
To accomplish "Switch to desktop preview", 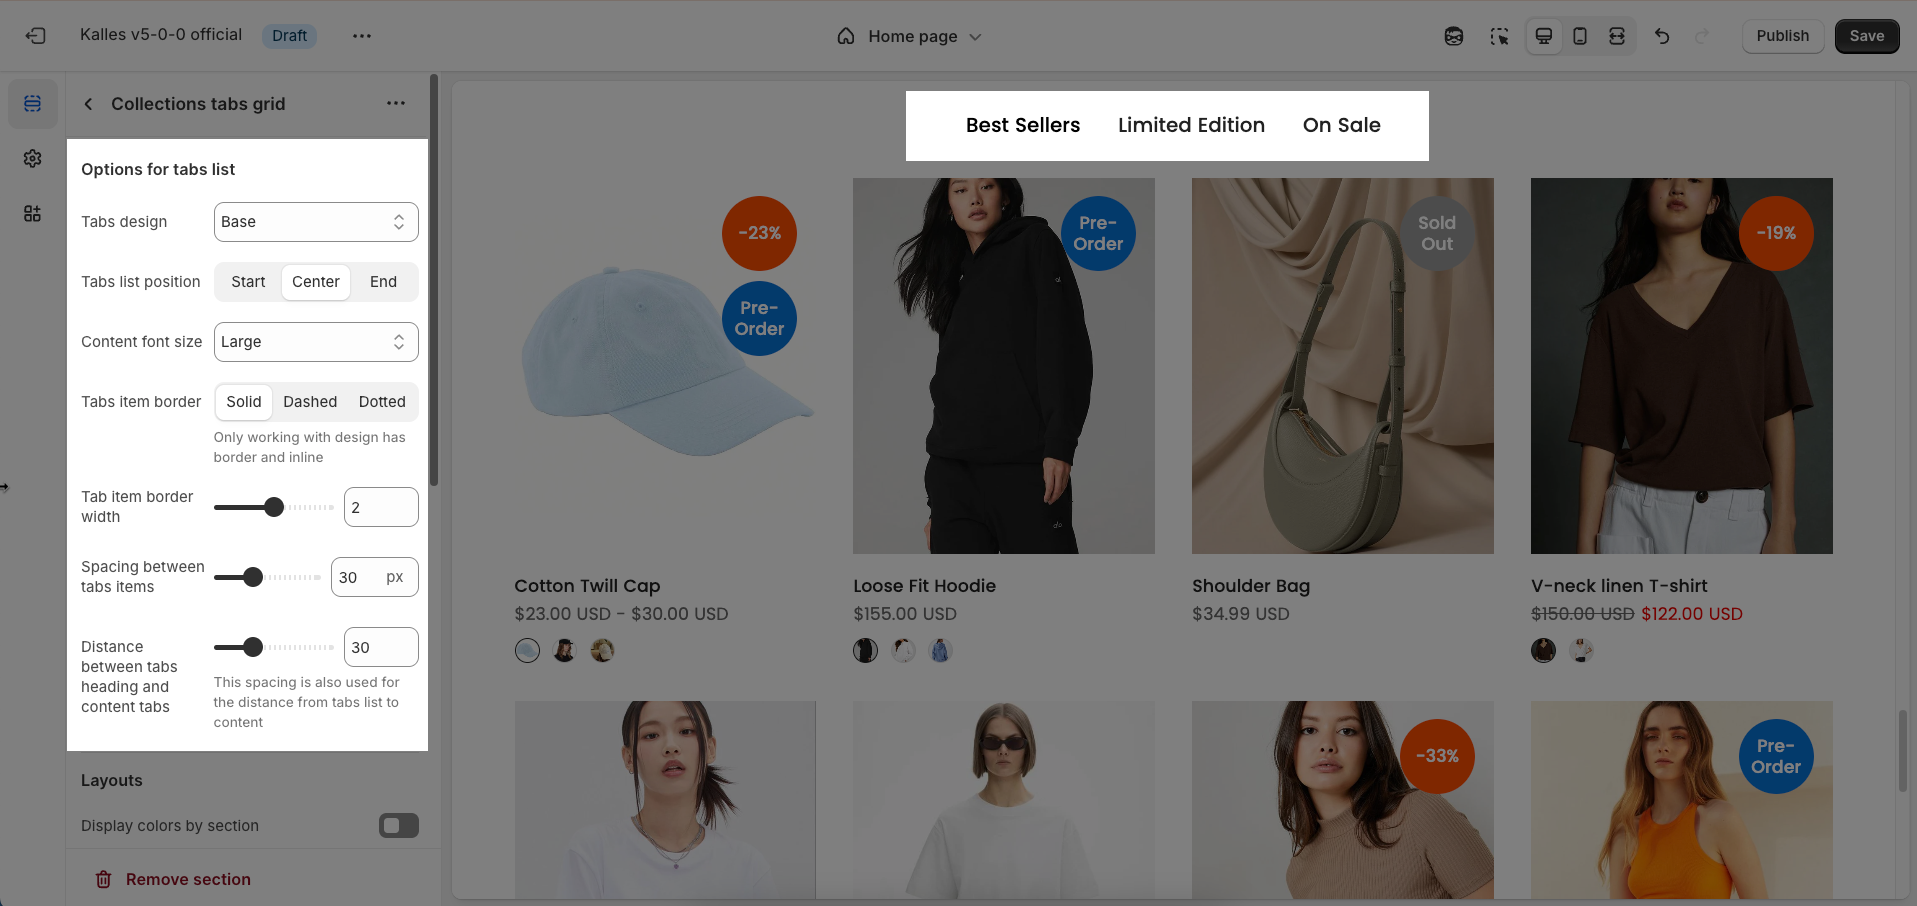I will coord(1544,36).
